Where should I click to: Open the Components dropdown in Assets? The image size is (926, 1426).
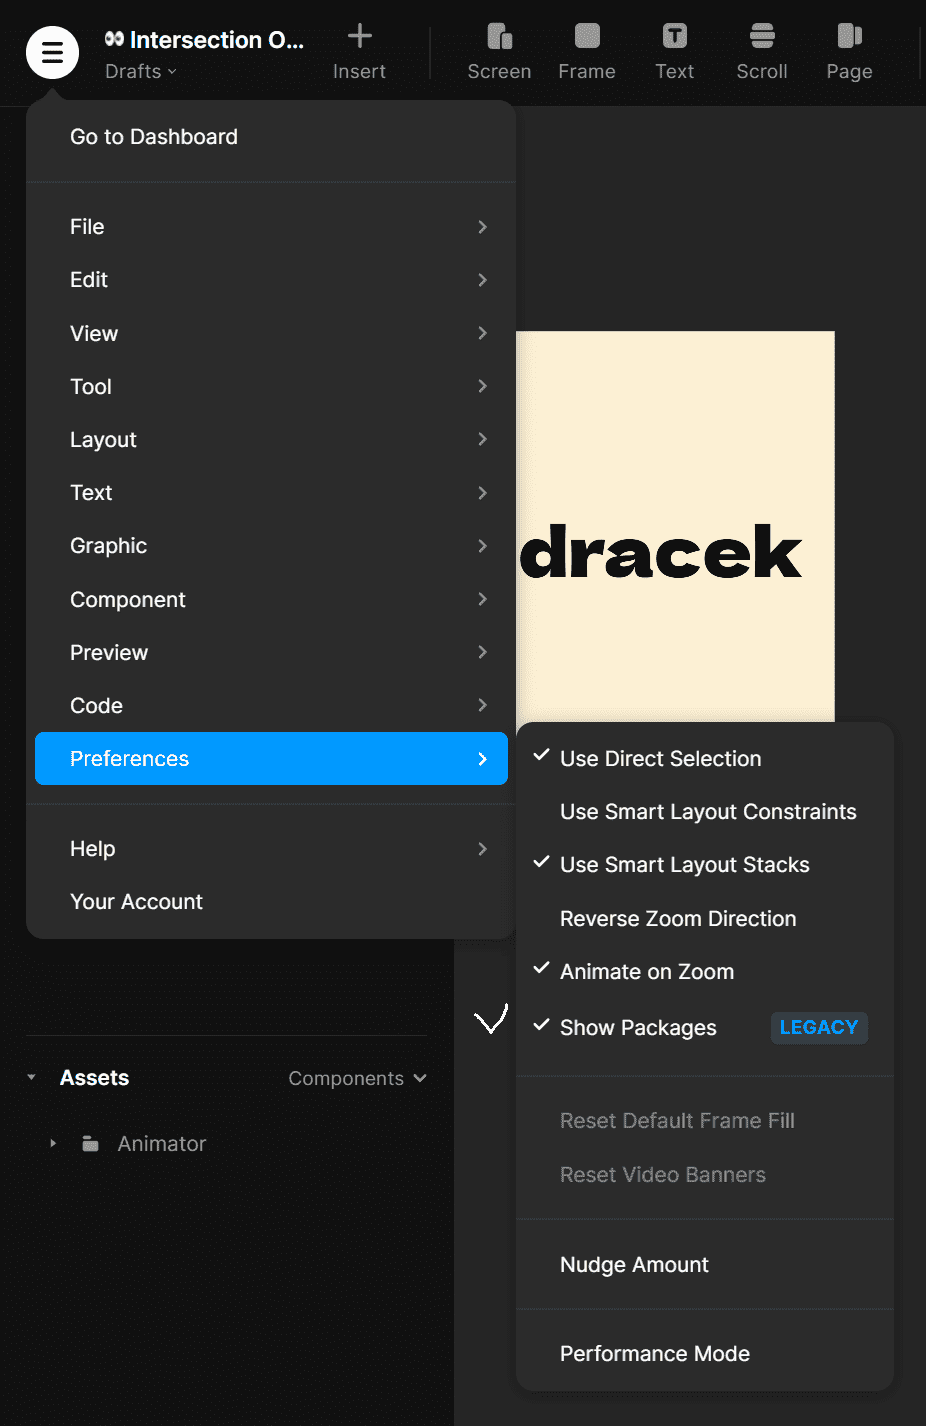click(357, 1078)
